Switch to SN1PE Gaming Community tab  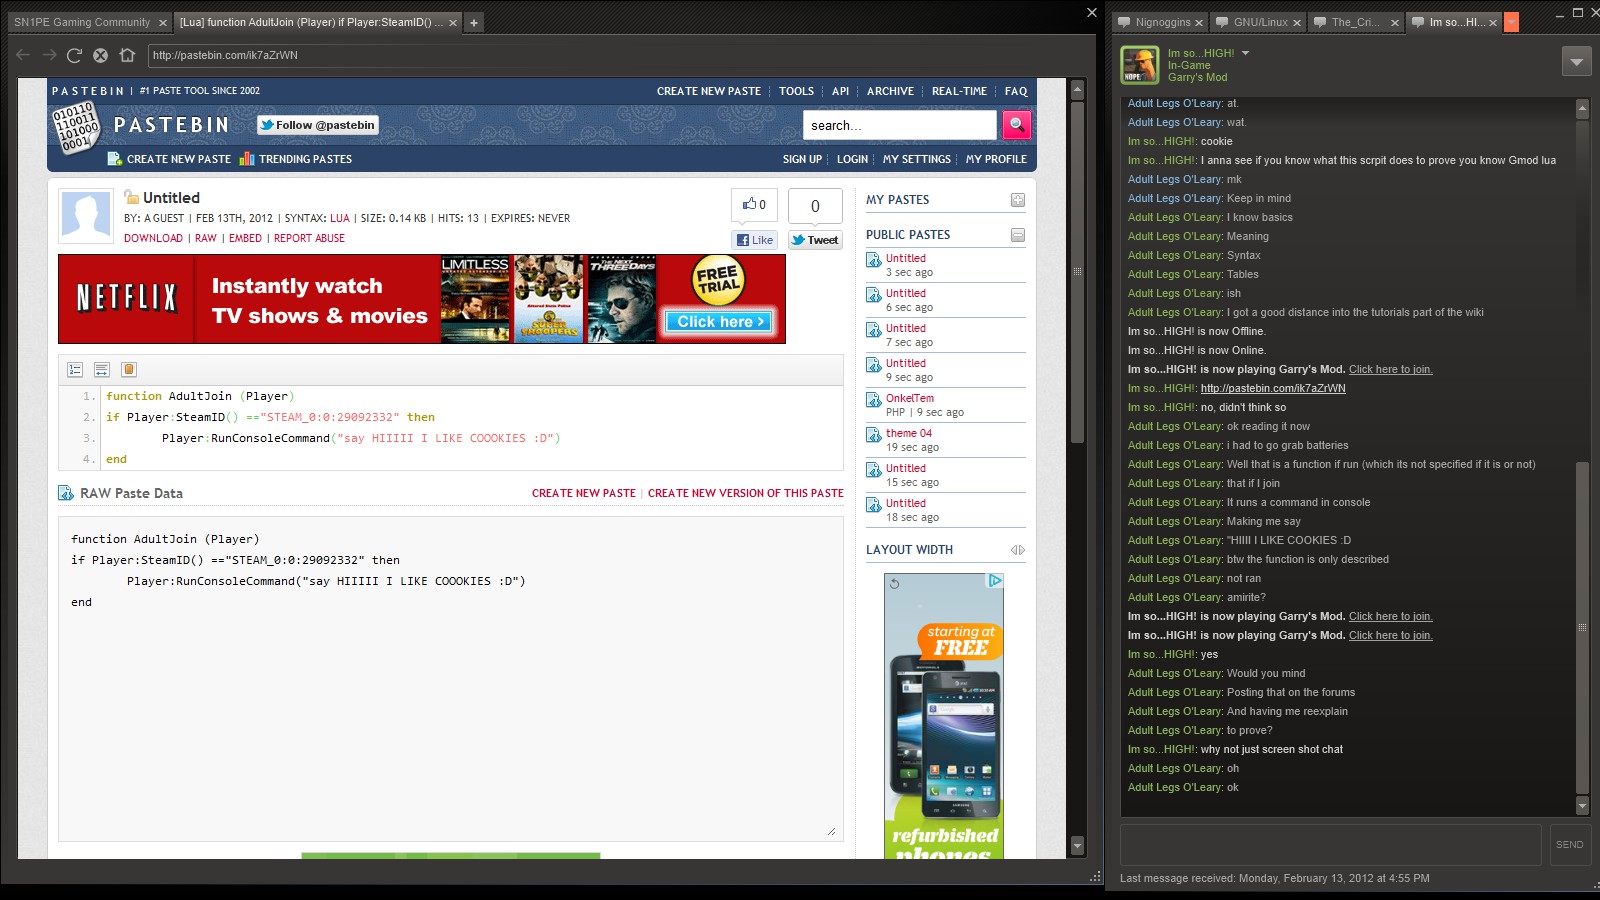coord(82,22)
